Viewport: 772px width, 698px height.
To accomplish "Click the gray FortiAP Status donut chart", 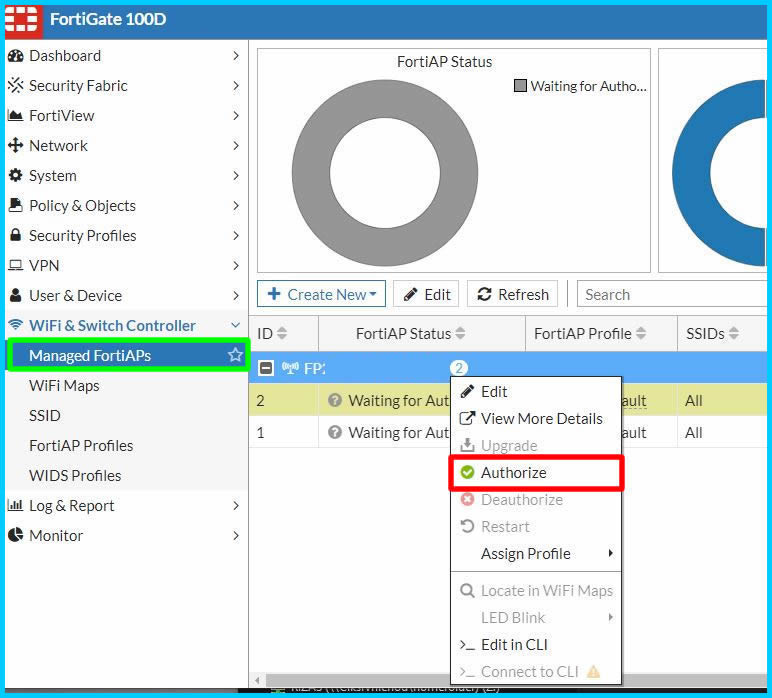I will 385,173.
